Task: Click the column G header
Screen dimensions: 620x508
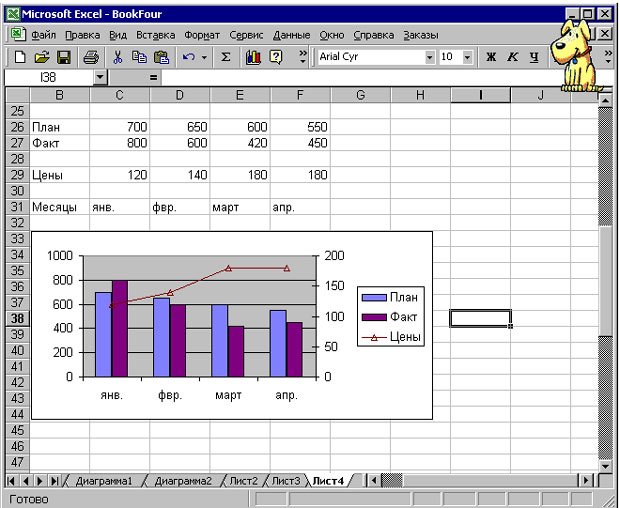Action: pos(360,96)
